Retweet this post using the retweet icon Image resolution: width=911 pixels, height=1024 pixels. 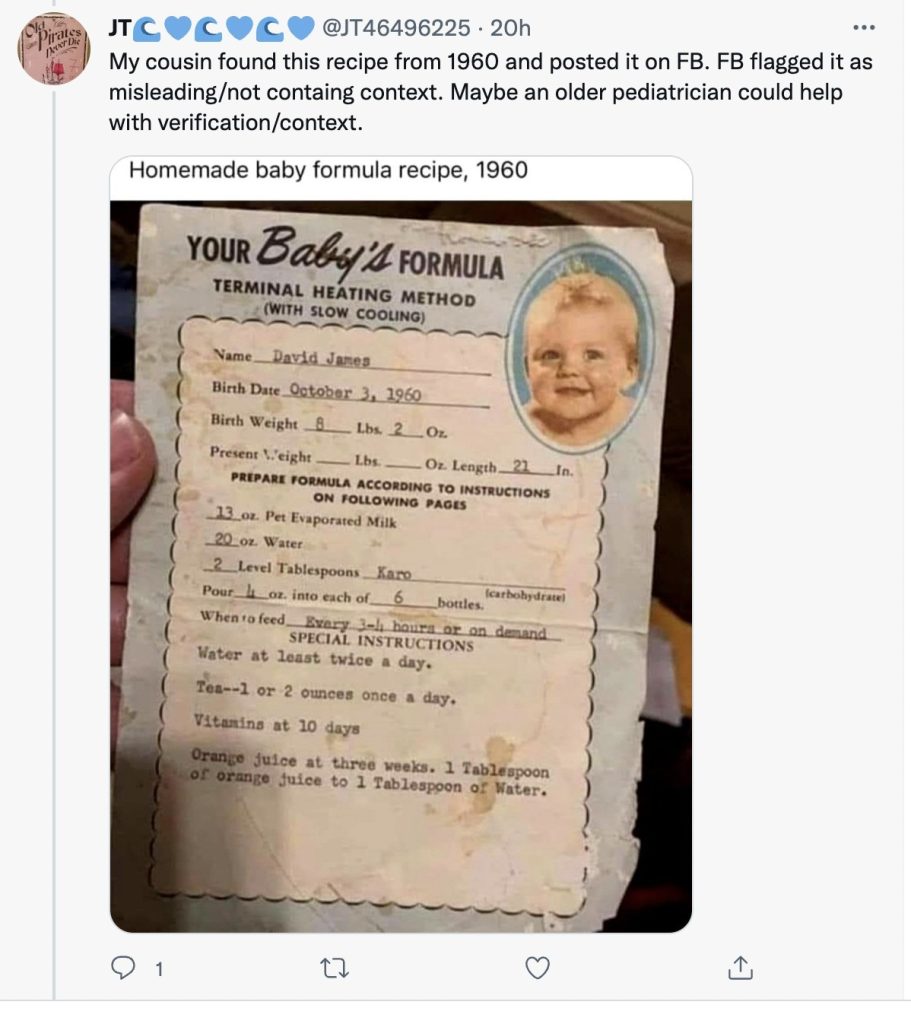328,967
